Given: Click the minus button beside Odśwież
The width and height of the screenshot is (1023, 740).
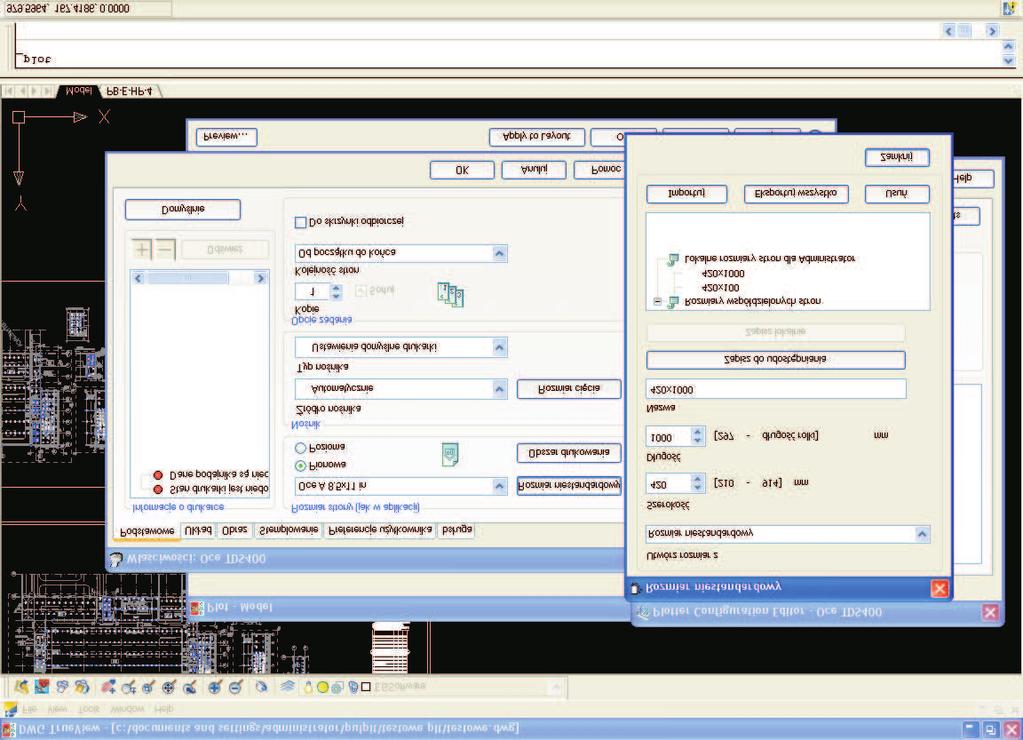Looking at the screenshot, I should pos(166,249).
